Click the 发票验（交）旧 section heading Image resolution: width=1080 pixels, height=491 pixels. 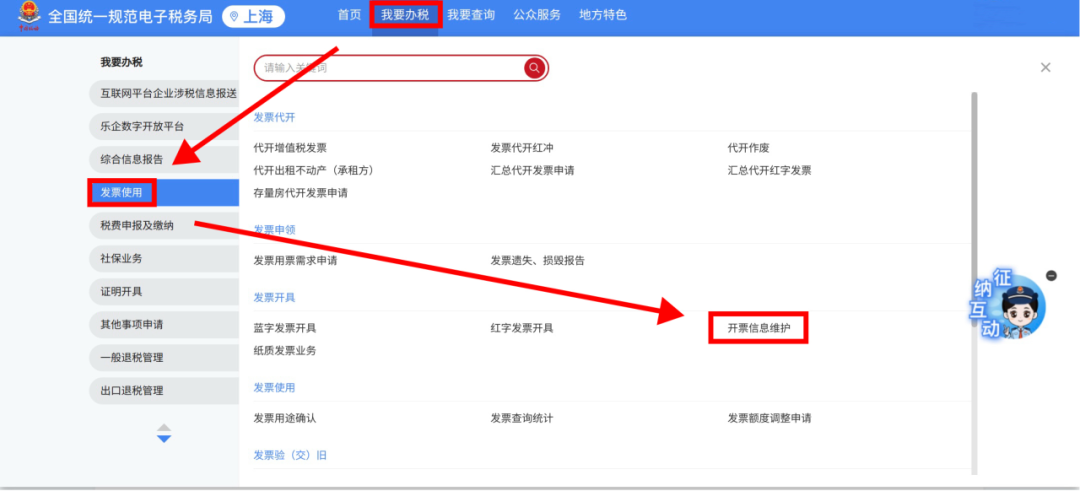click(290, 455)
